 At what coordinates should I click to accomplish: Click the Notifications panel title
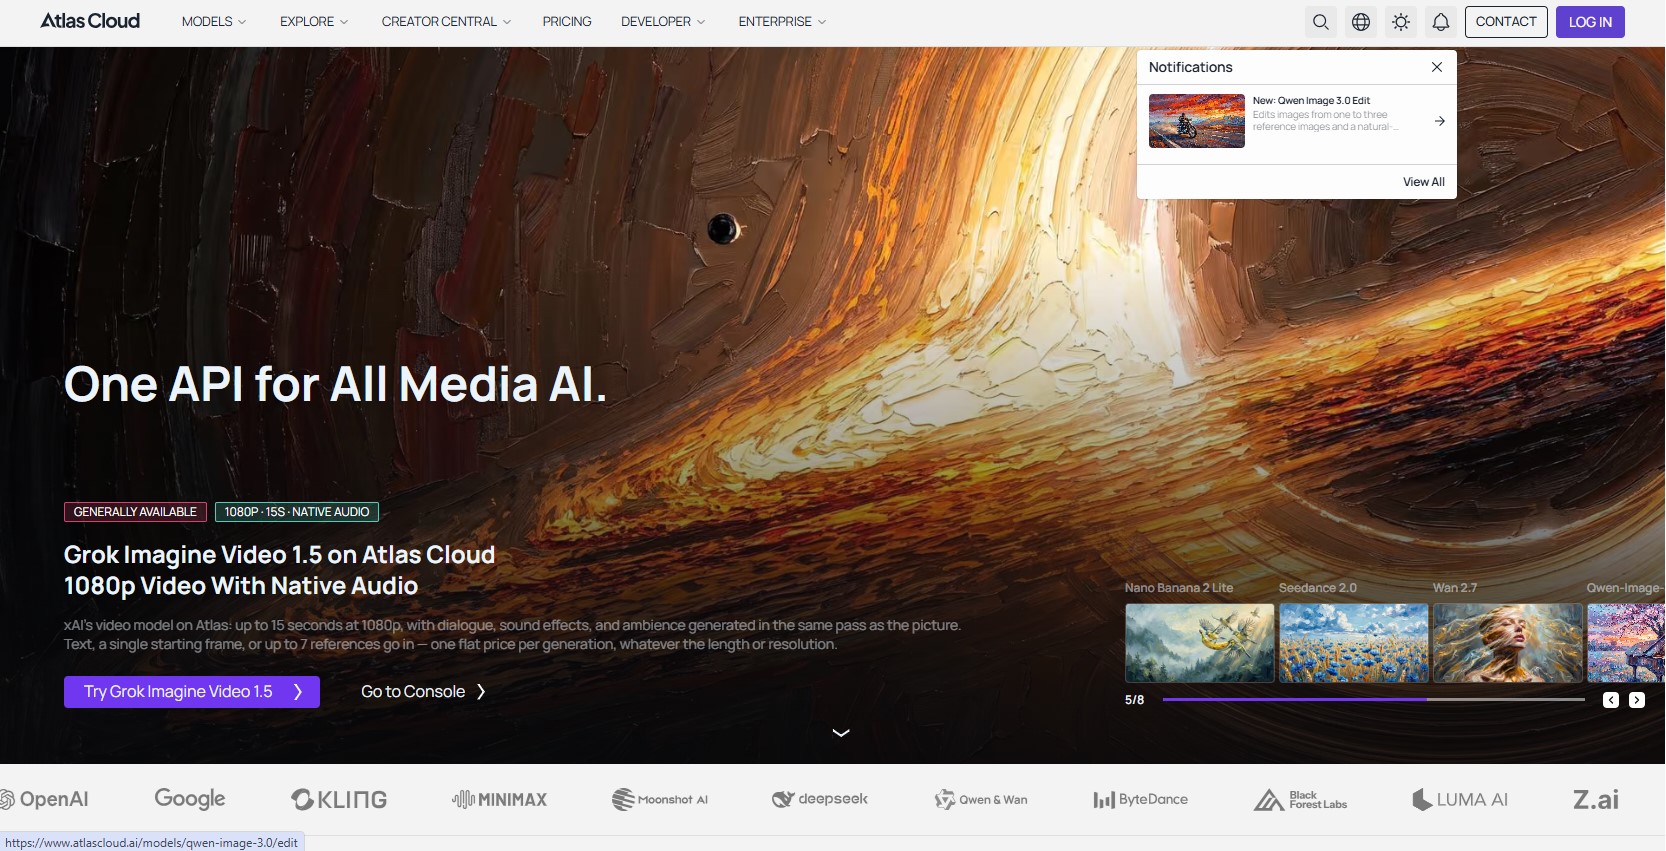tap(1190, 67)
